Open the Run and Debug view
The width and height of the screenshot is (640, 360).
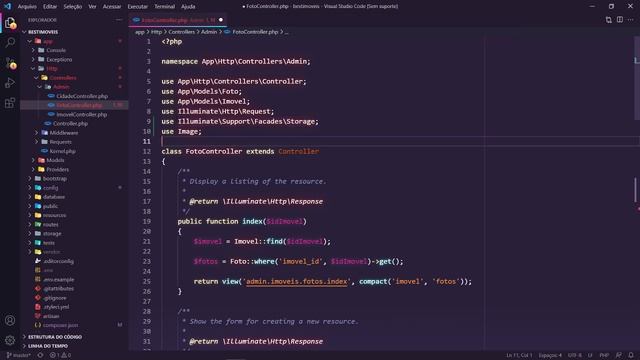click(x=10, y=83)
